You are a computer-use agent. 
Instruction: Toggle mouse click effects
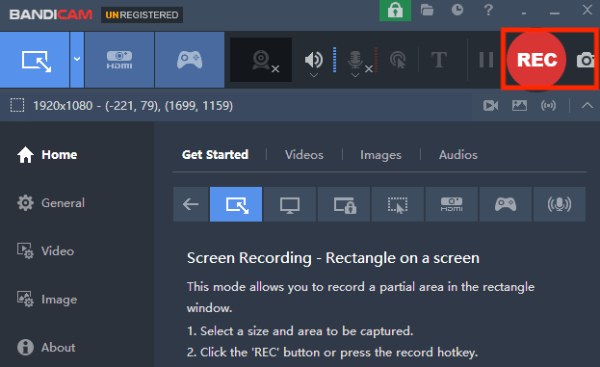click(x=398, y=60)
